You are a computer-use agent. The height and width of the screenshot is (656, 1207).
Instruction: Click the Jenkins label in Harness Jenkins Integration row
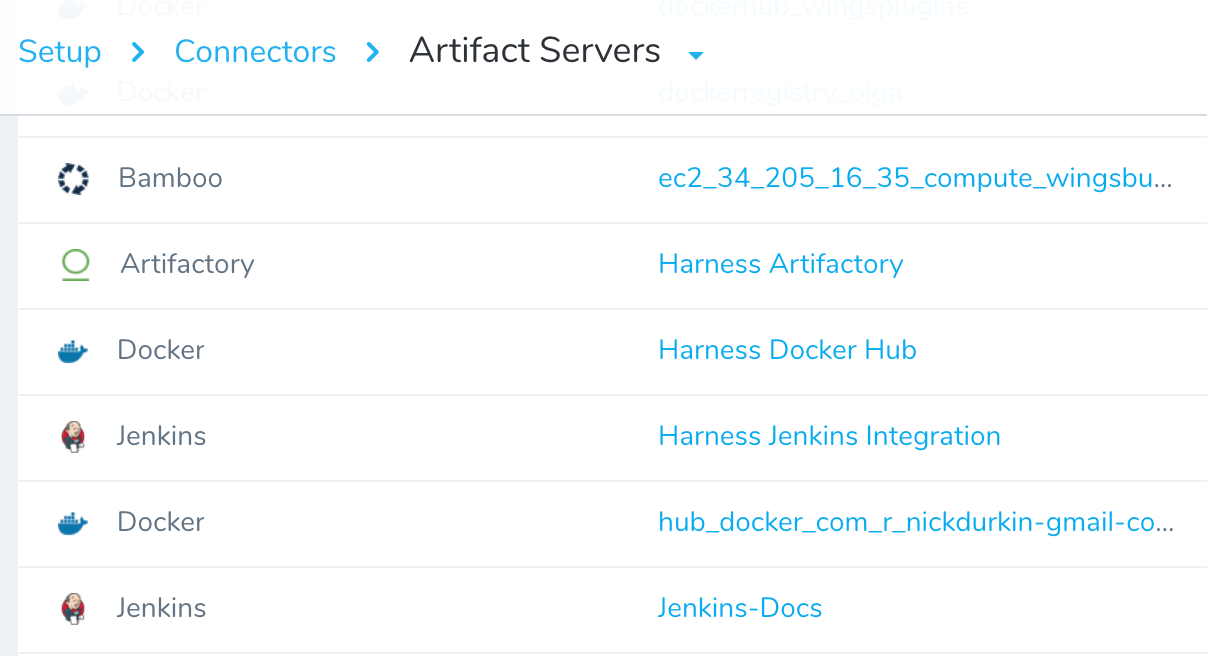[161, 436]
